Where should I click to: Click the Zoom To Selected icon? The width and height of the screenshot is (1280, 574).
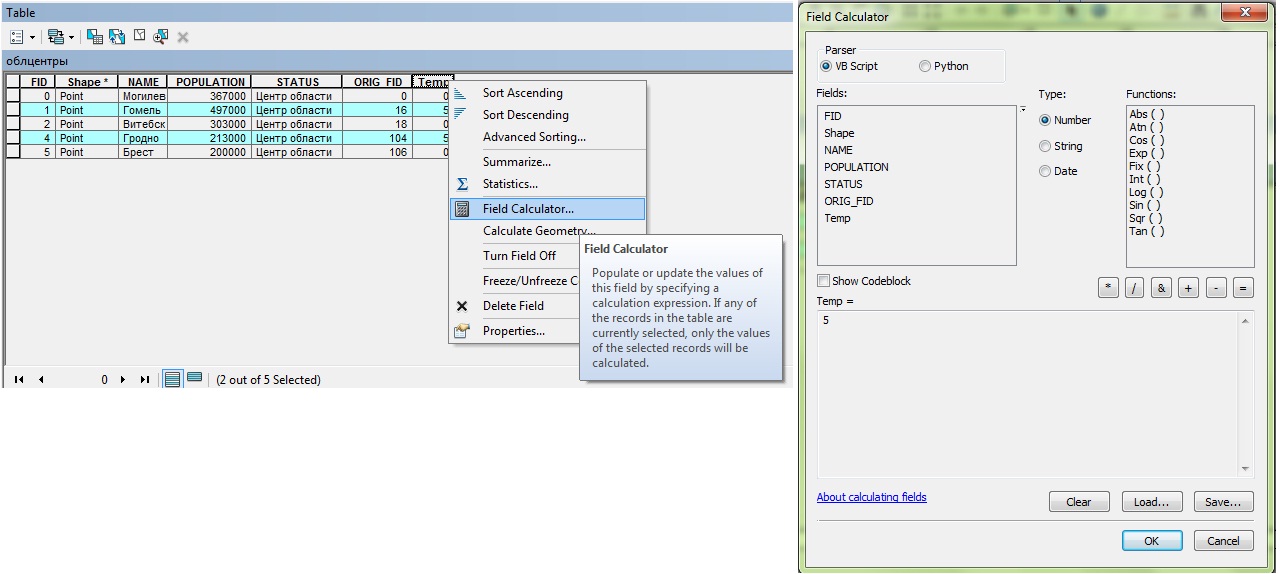click(x=160, y=36)
